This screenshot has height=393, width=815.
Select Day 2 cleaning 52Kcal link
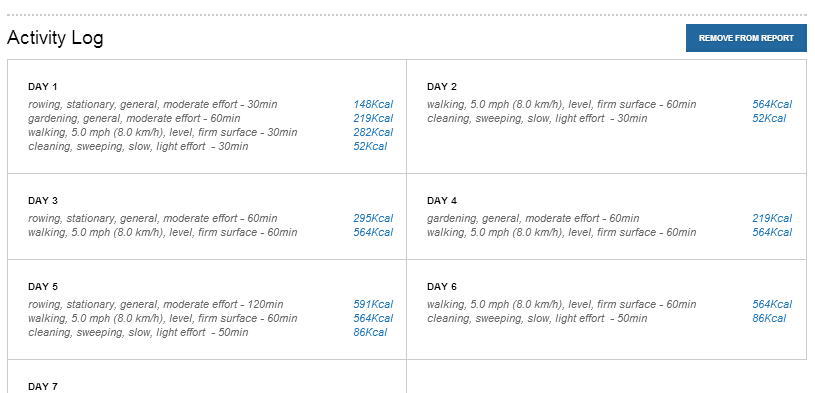[769, 119]
